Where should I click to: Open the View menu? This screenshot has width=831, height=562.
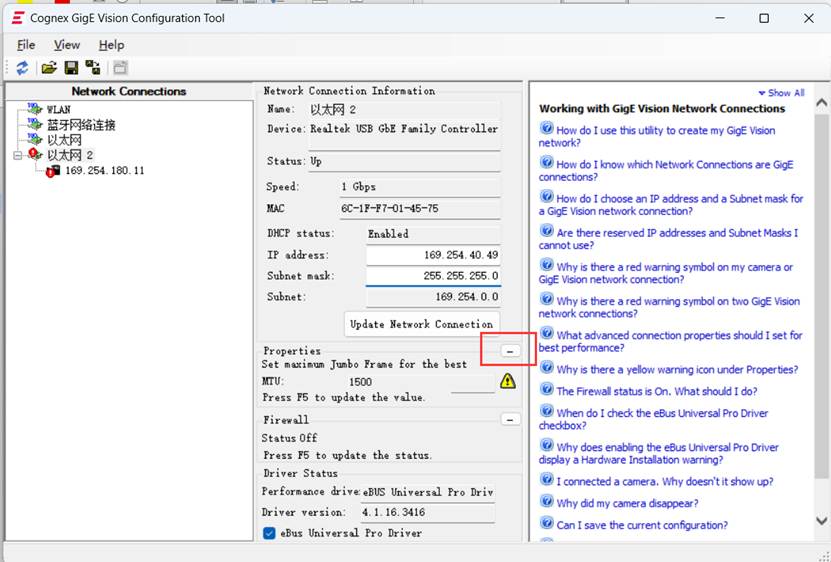67,45
